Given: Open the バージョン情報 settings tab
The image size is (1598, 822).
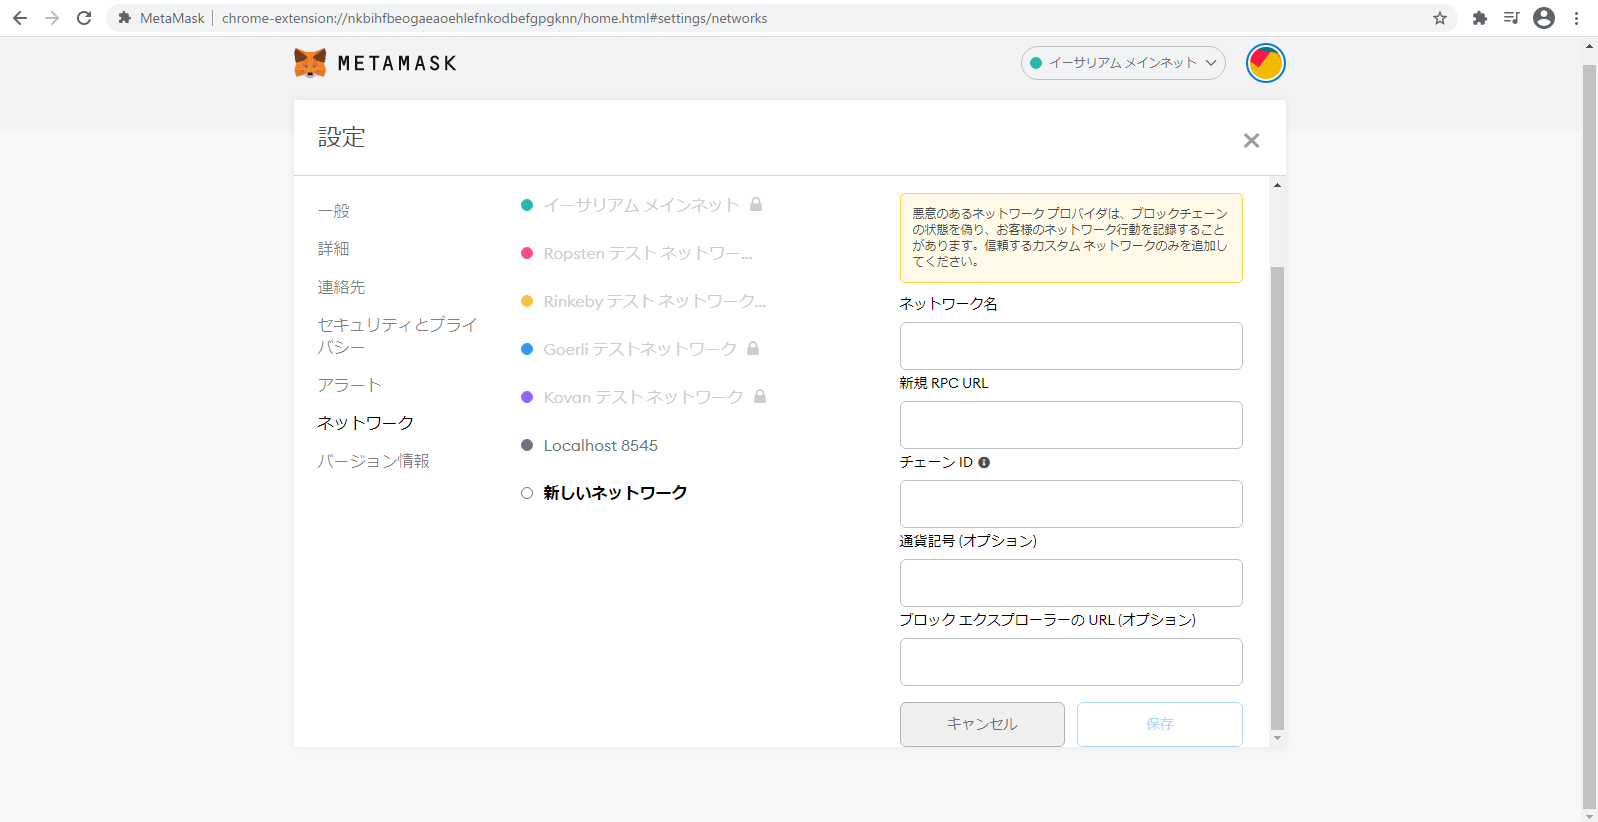Looking at the screenshot, I should click(x=374, y=461).
